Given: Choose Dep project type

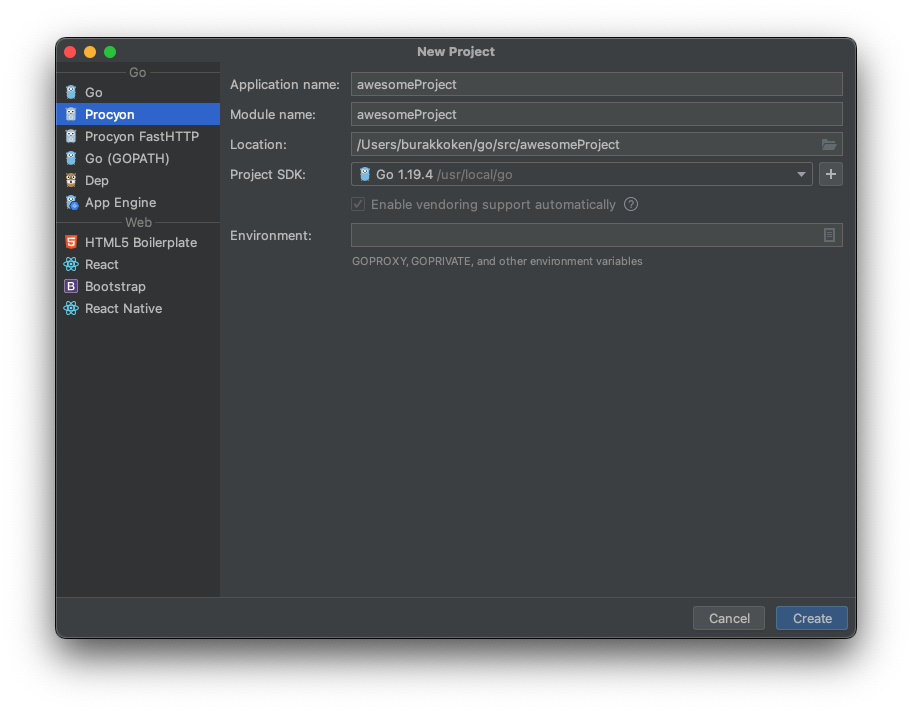Looking at the screenshot, I should 138,180.
